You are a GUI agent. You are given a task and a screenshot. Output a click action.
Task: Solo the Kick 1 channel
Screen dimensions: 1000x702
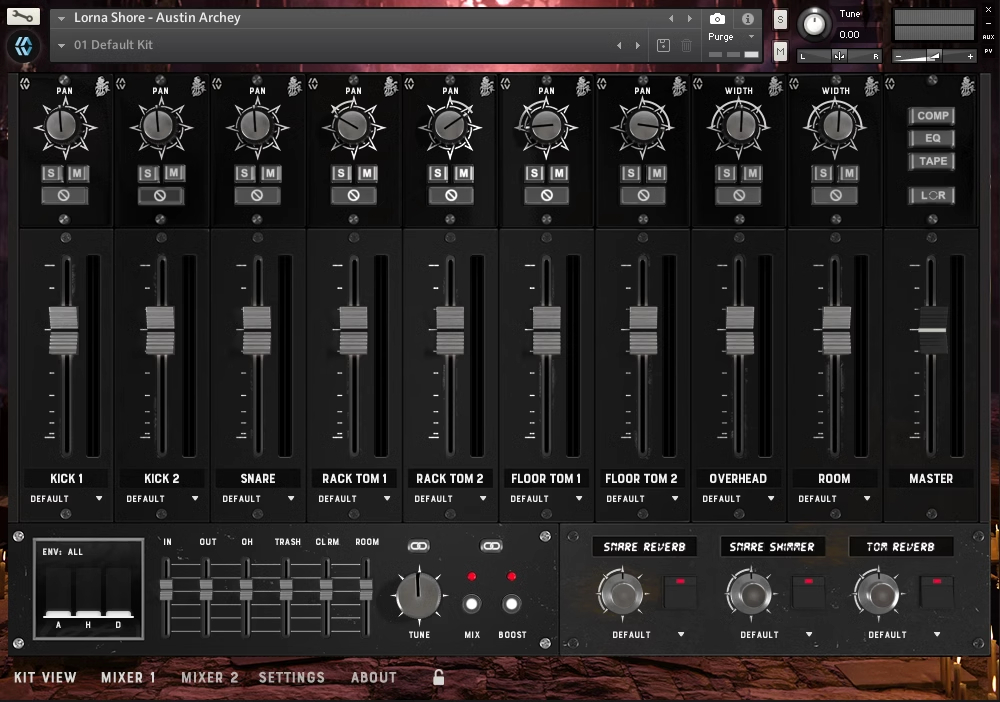(51, 173)
